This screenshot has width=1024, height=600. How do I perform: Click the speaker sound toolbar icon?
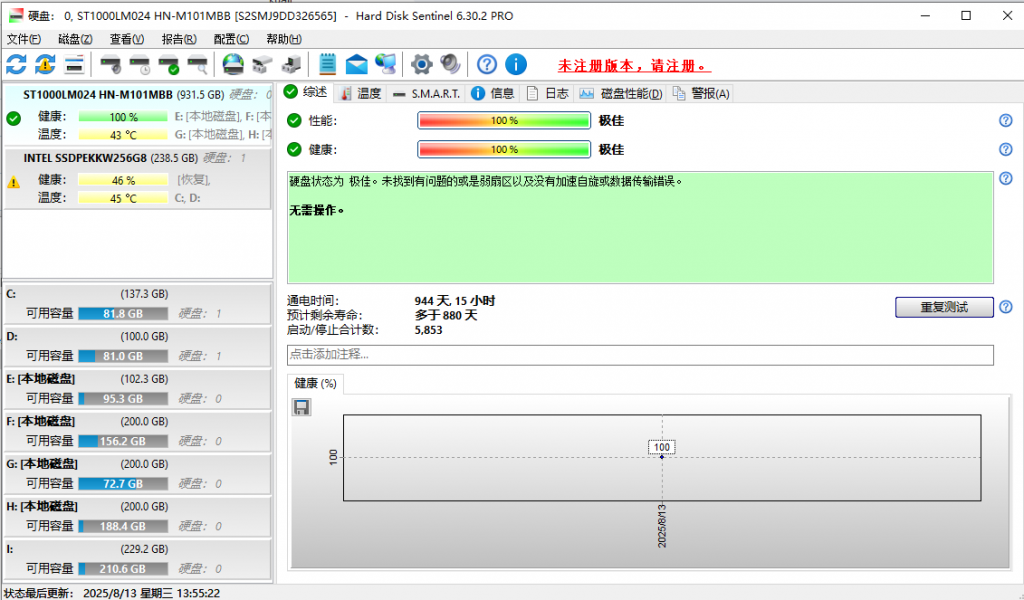coord(450,65)
